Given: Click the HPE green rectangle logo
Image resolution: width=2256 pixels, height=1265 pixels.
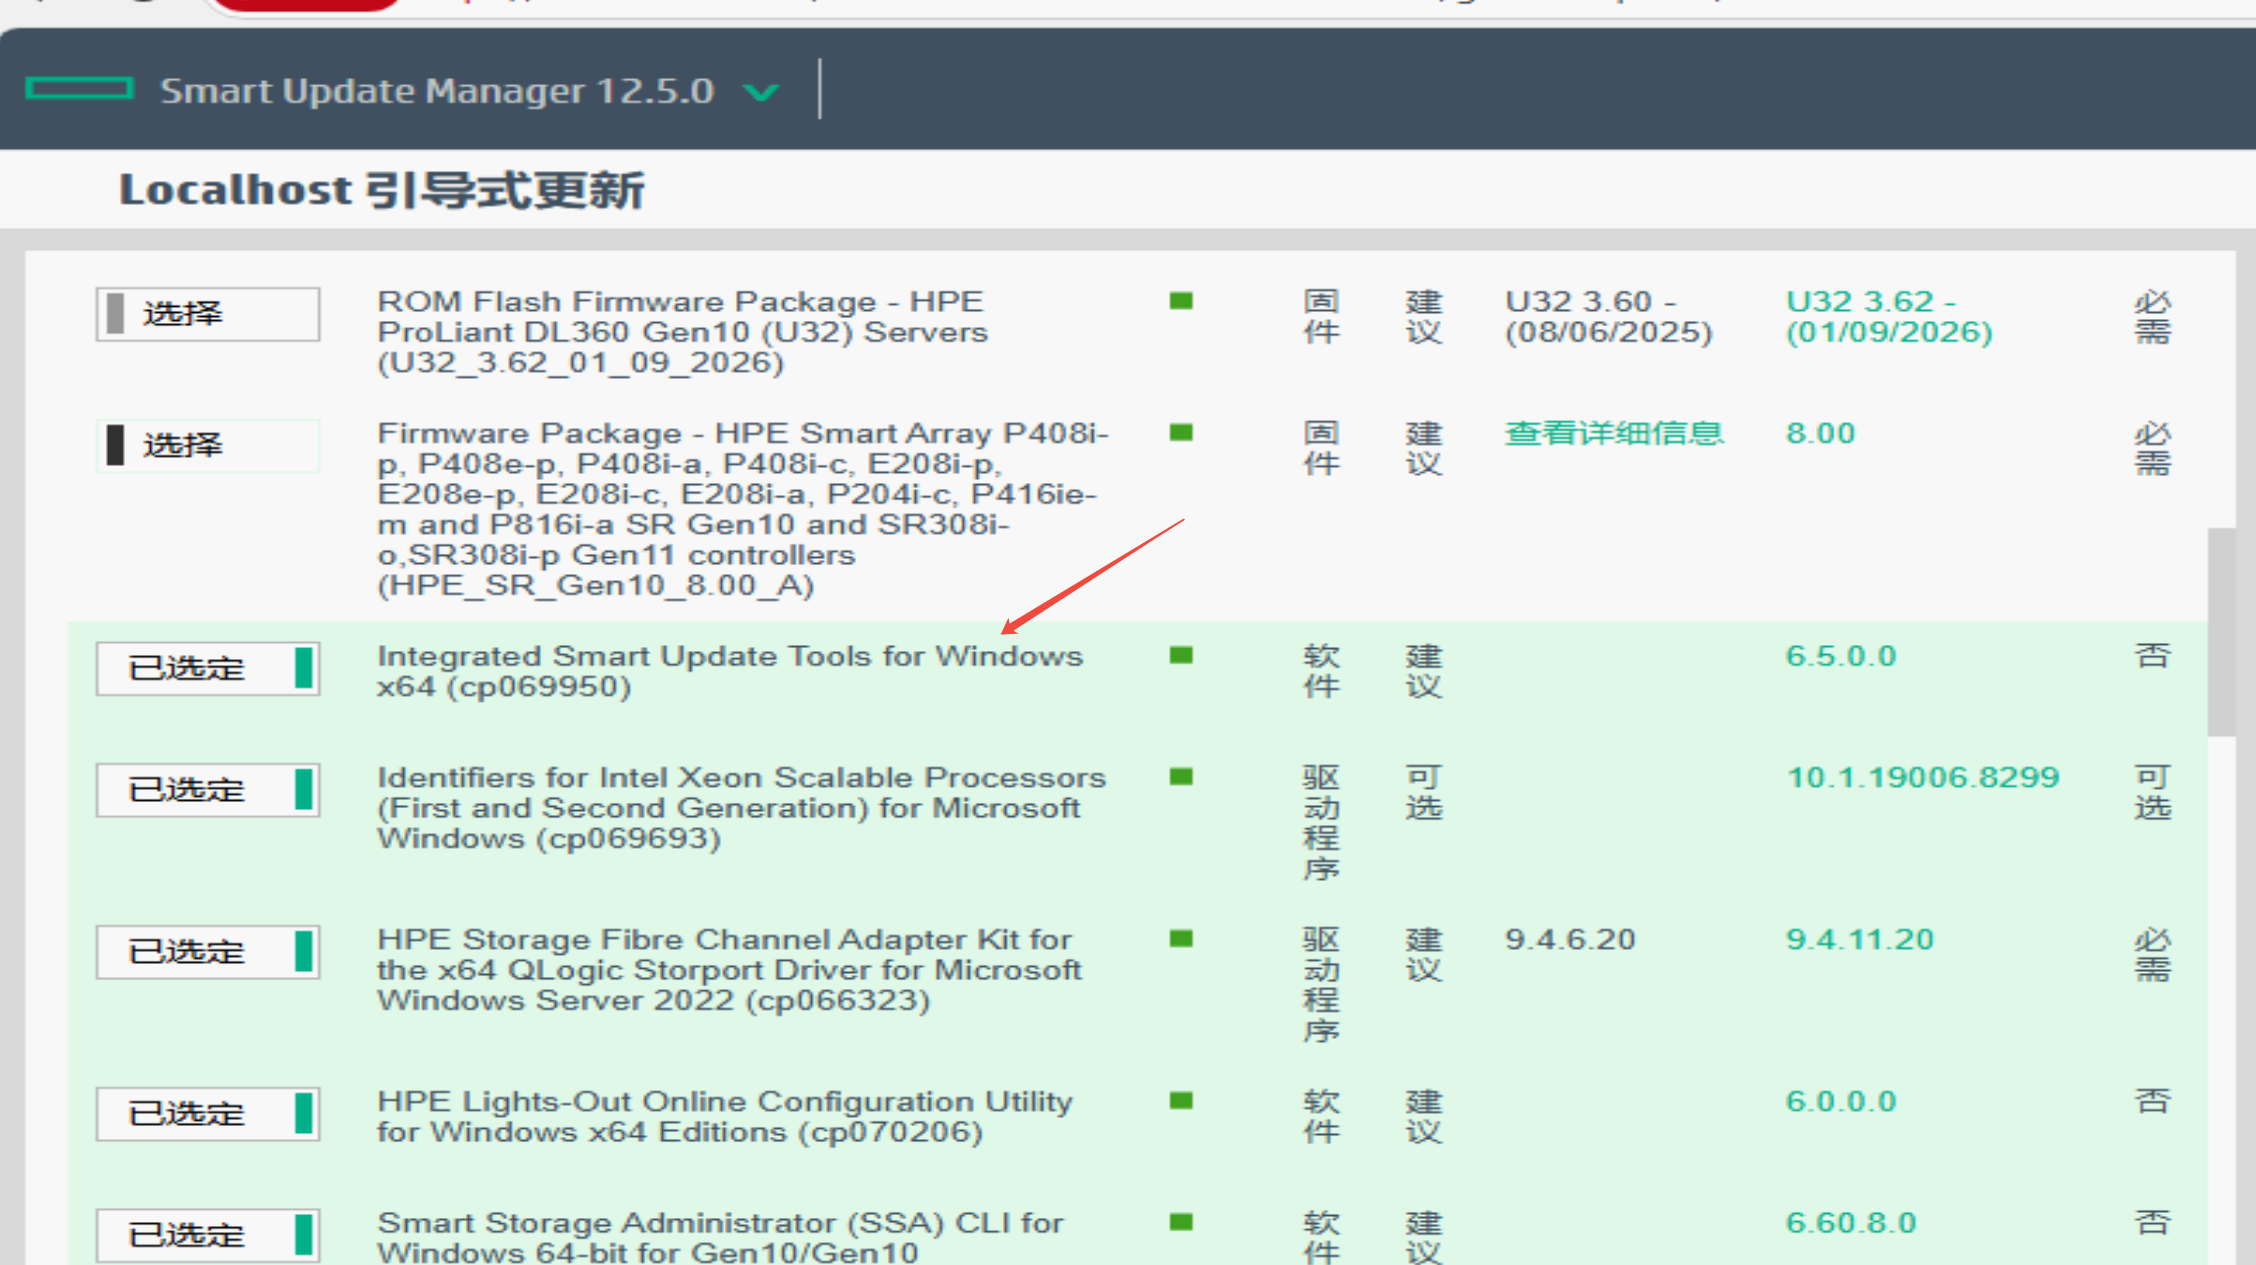Looking at the screenshot, I should click(79, 89).
